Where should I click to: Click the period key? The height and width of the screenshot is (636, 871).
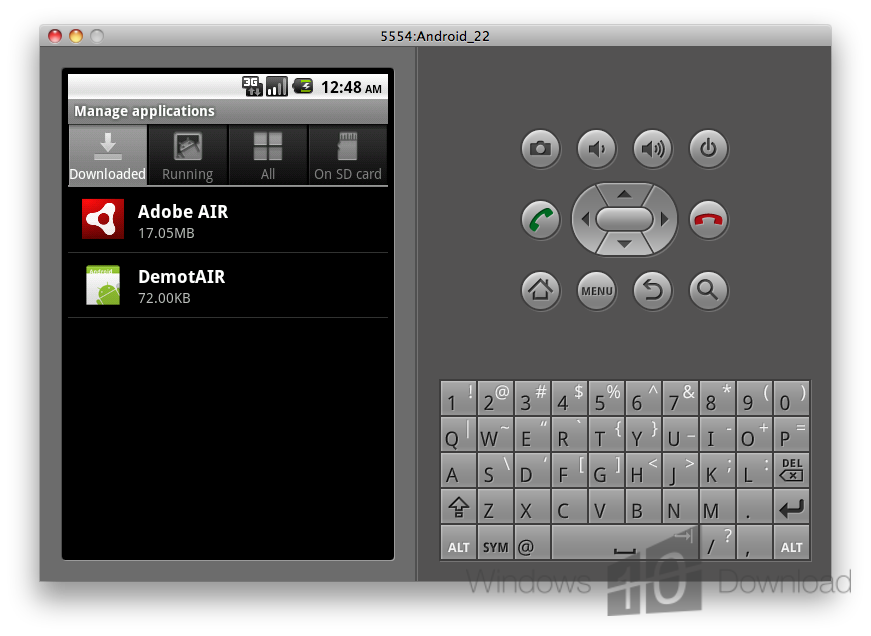pos(754,507)
